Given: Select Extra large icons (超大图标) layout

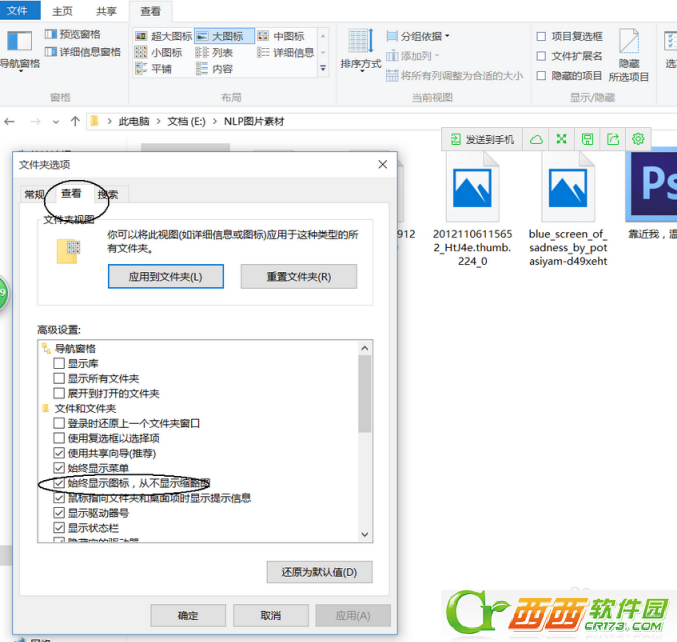Looking at the screenshot, I should [163, 36].
